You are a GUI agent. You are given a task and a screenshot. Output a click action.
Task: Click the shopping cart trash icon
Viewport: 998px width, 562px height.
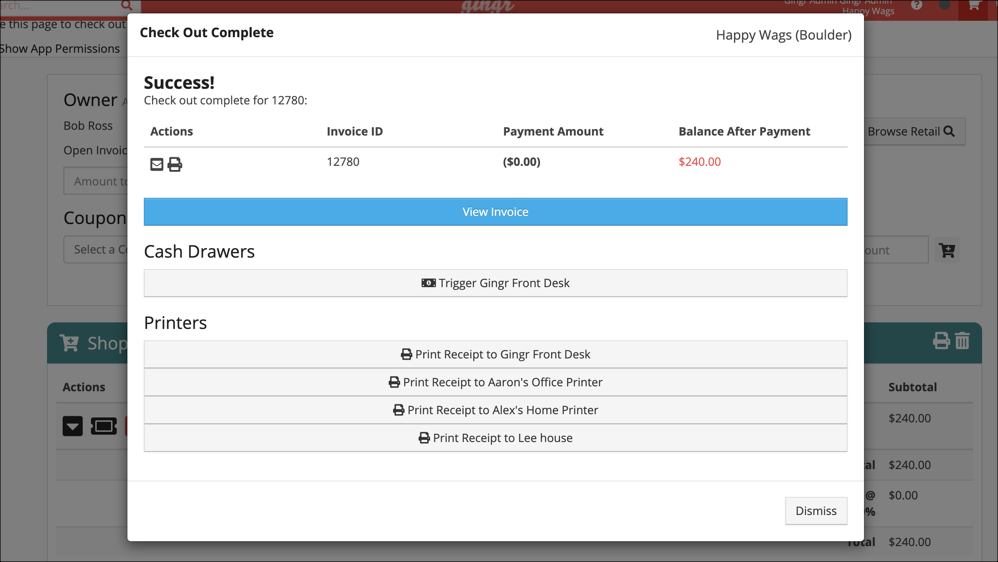[962, 341]
